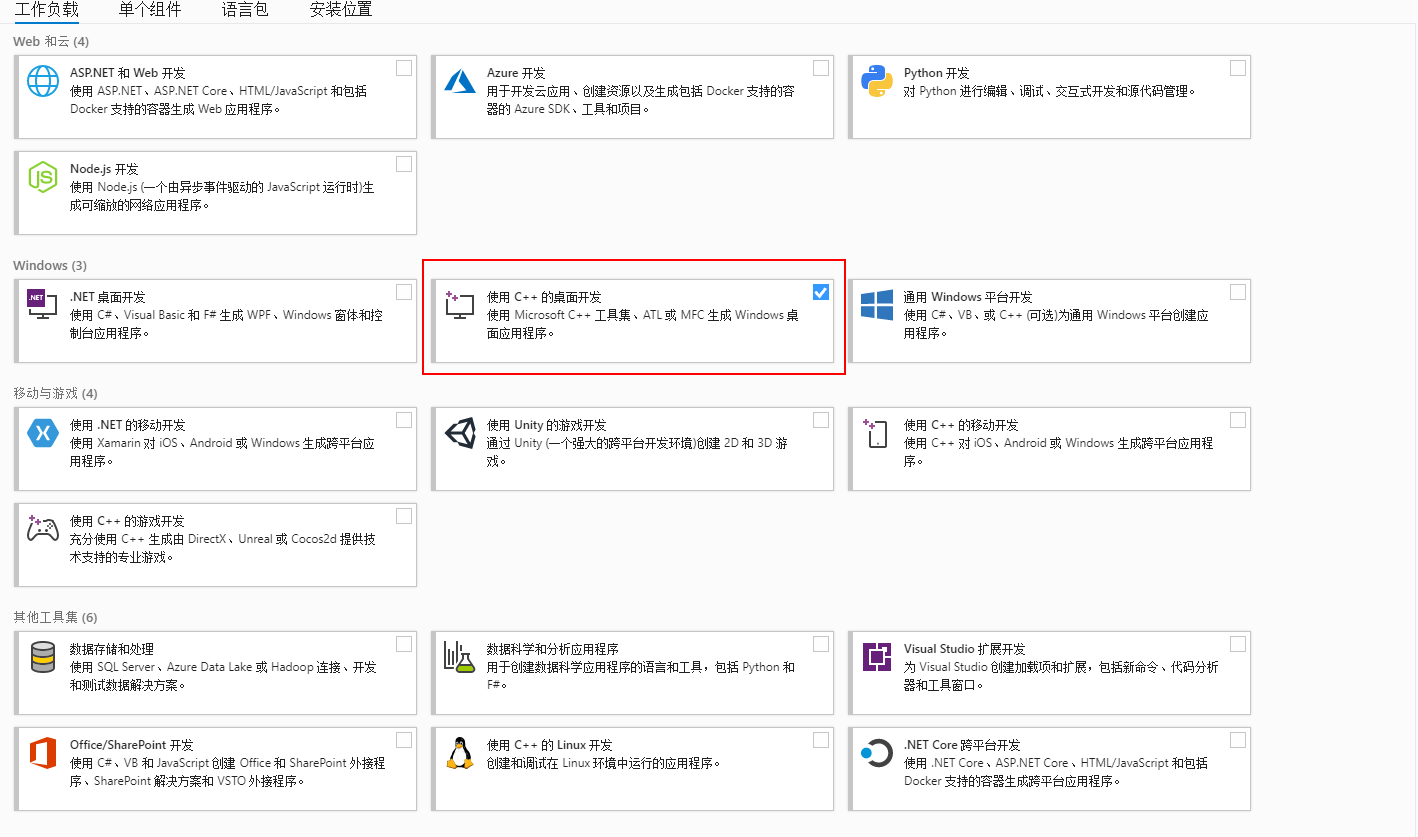This screenshot has width=1418, height=837.
Task: Check the 数据科学和分析应用程序 checkbox
Action: (821, 644)
